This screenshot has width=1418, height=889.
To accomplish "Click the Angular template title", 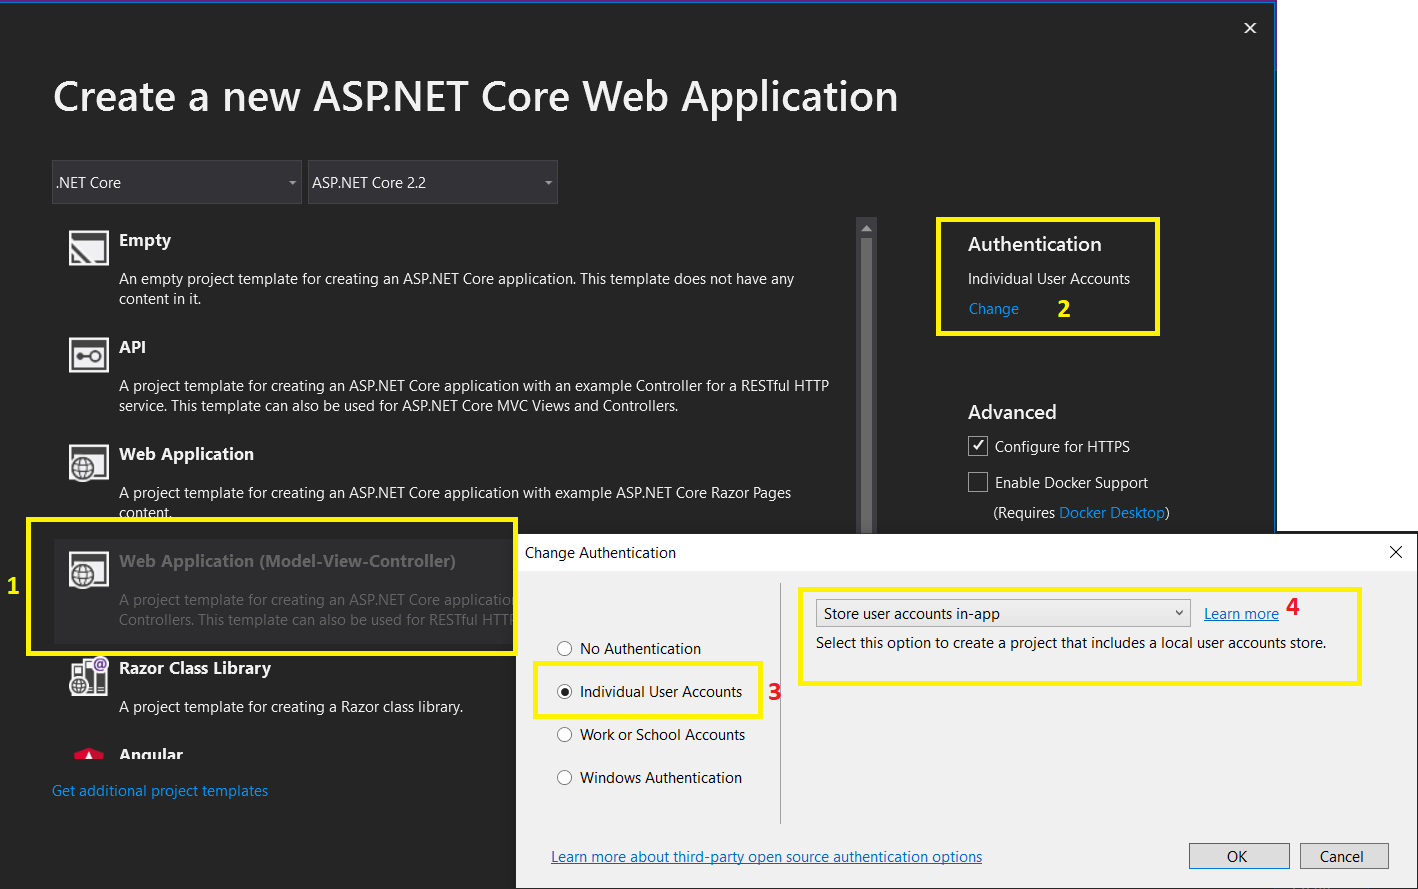I will pos(151,754).
